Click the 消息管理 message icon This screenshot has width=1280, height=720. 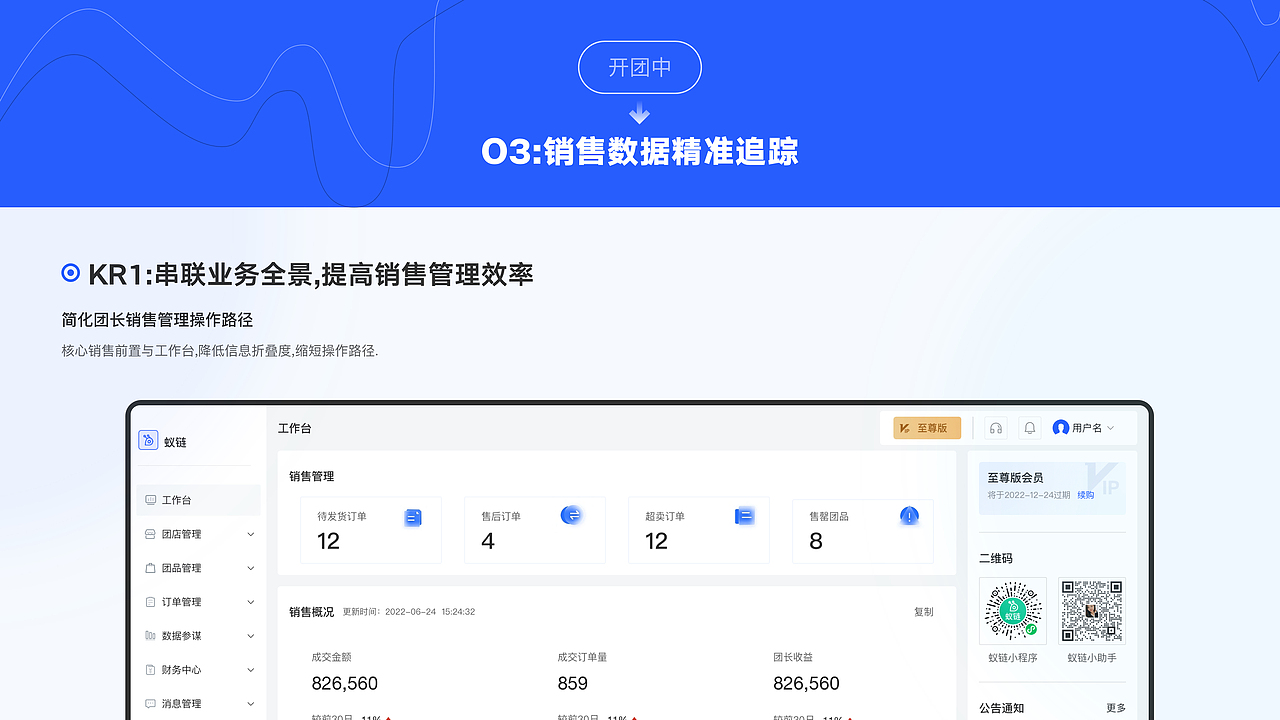[x=150, y=704]
